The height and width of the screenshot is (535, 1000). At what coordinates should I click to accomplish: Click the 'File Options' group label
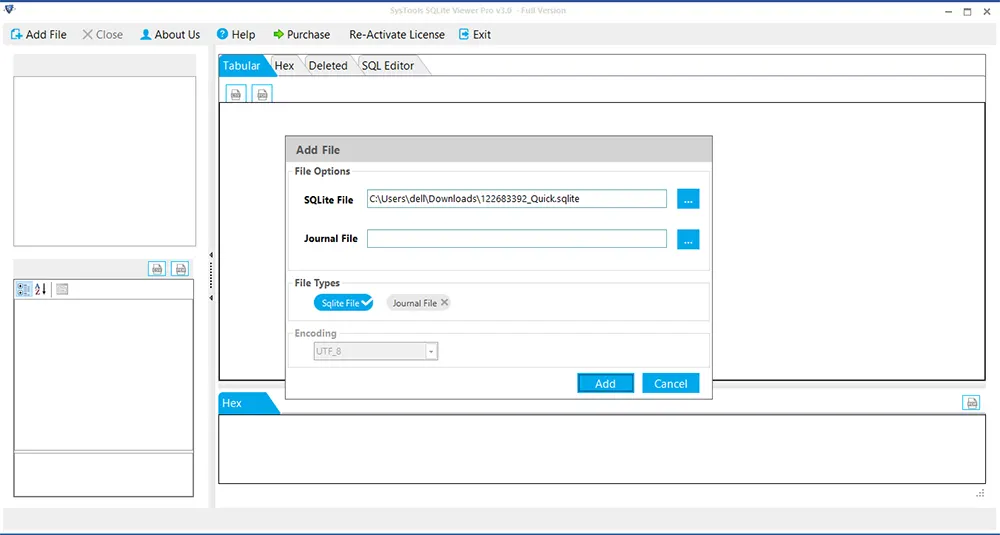(322, 171)
